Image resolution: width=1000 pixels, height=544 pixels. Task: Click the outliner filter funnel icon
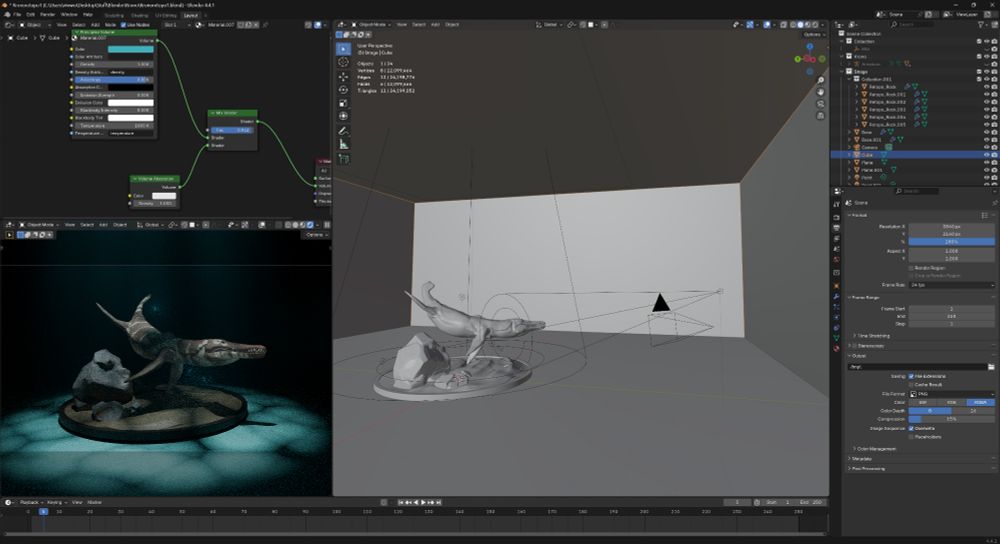pos(981,24)
